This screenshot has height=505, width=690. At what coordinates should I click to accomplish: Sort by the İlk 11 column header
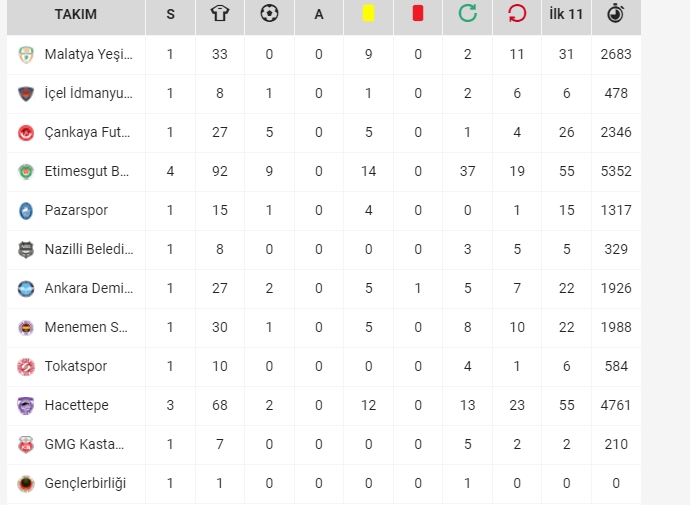tap(566, 14)
